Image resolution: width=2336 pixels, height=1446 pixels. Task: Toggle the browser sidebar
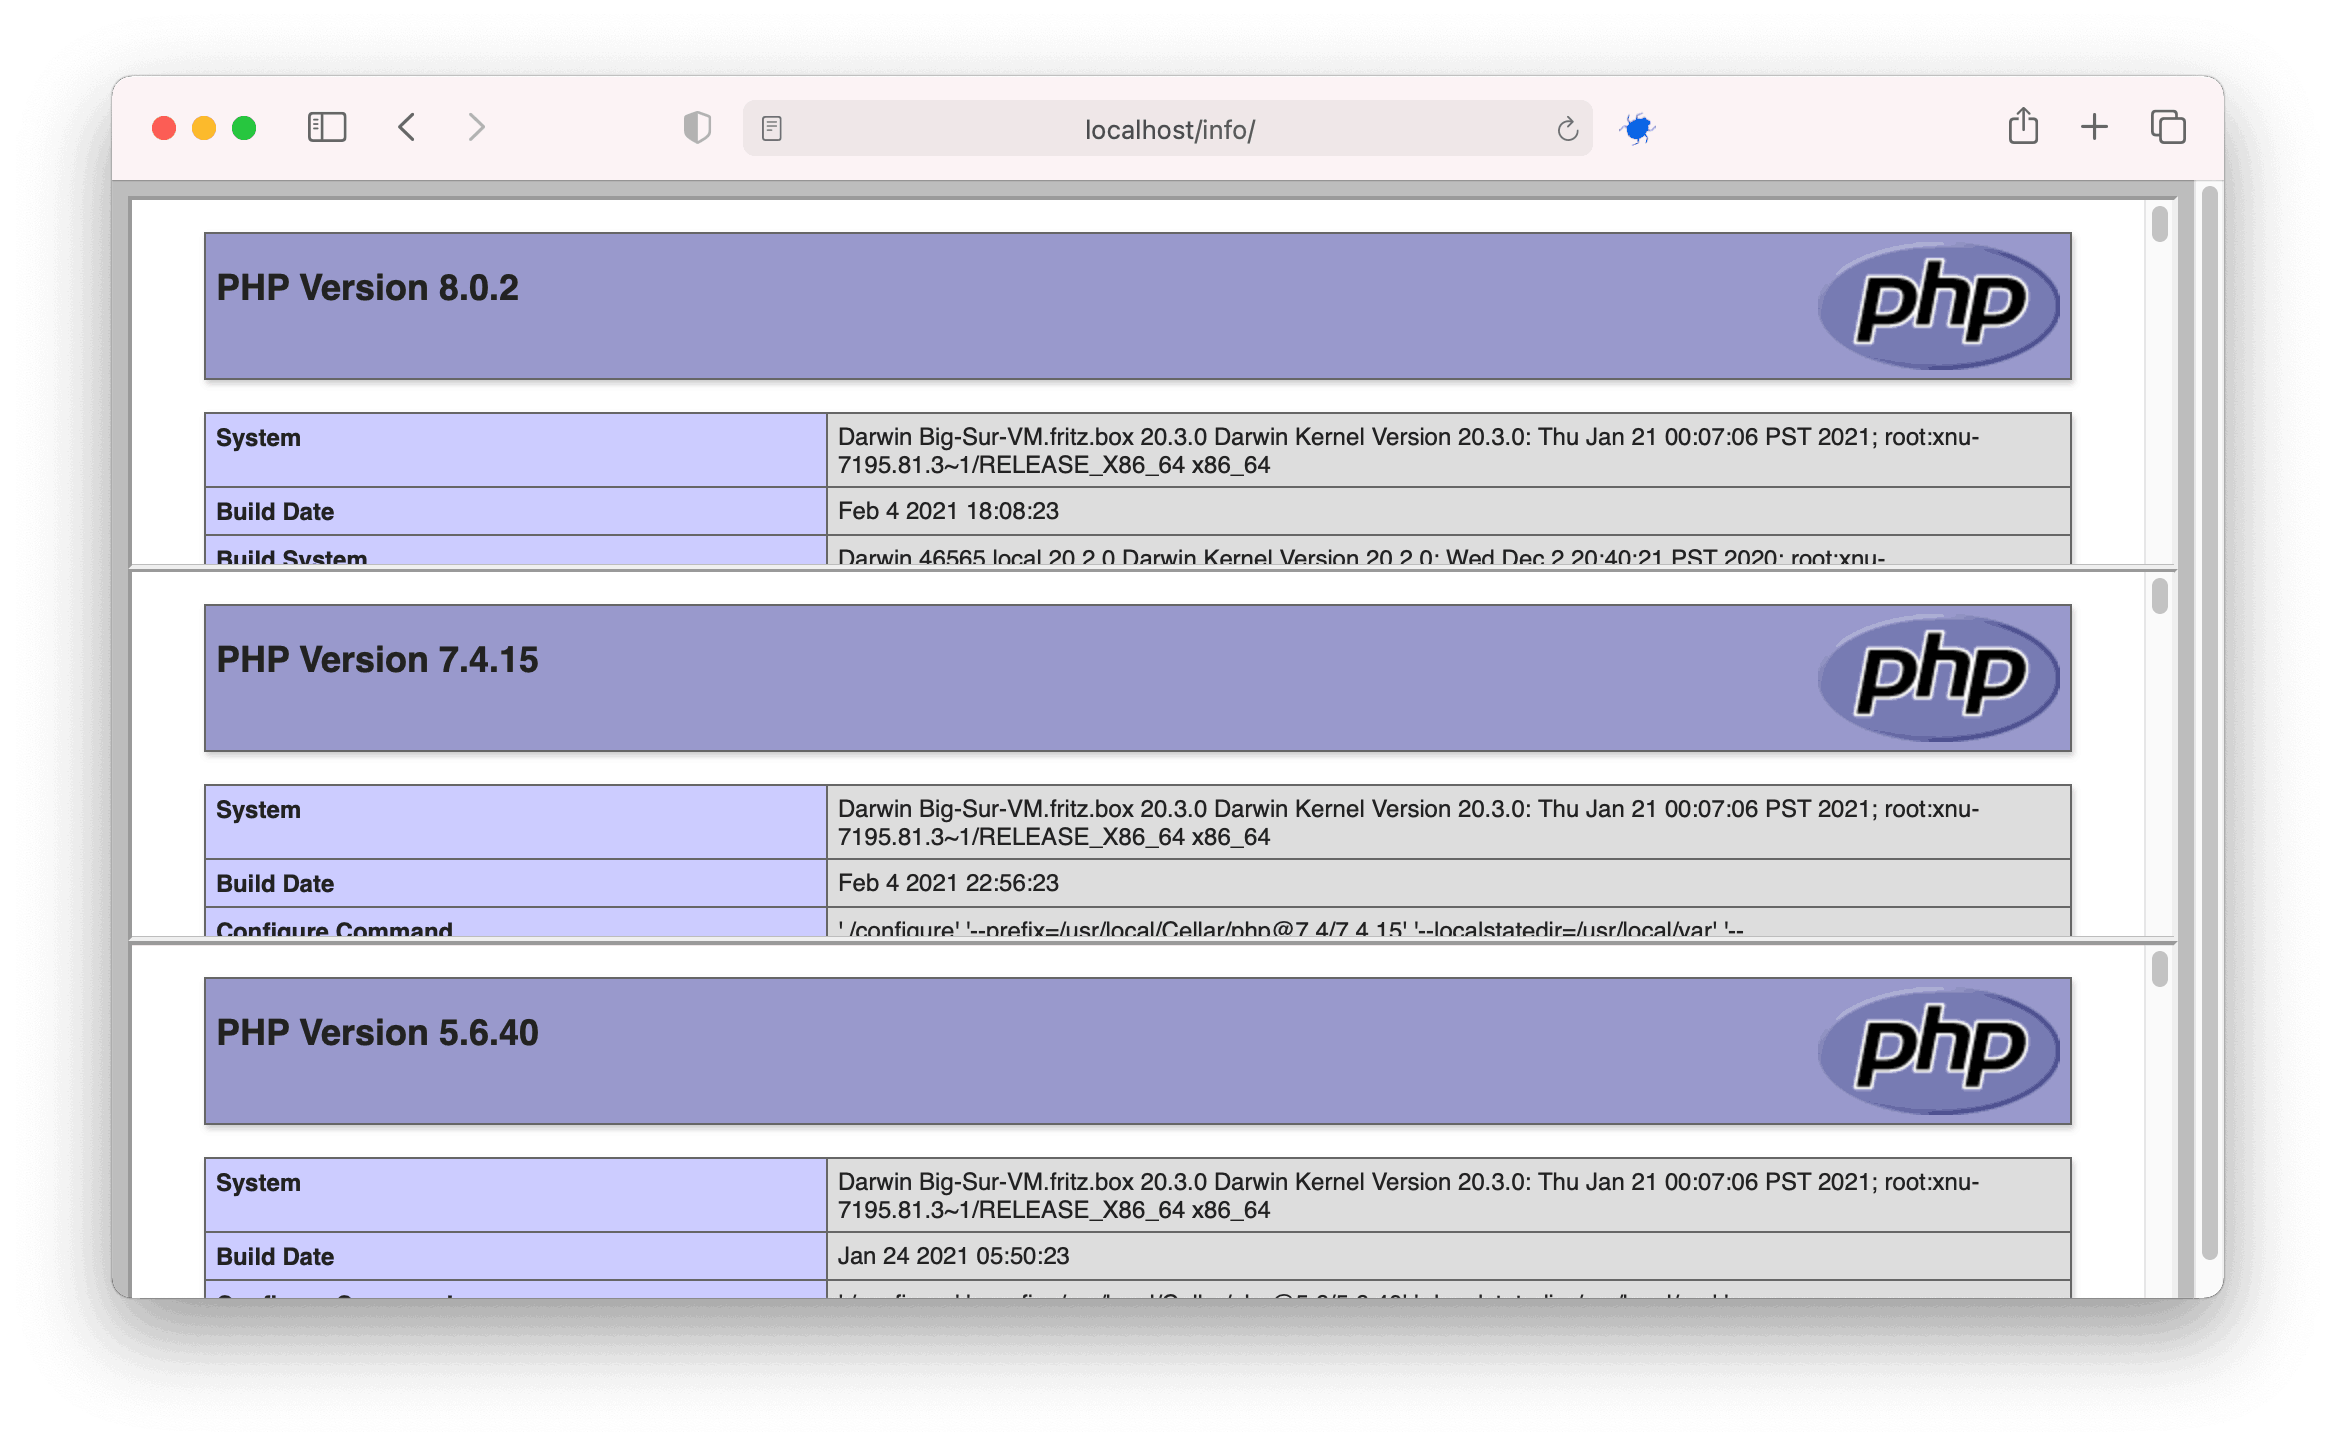(x=326, y=127)
